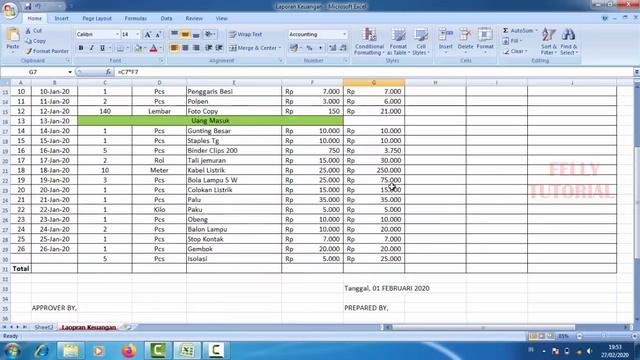This screenshot has height=360, width=640.
Task: Click the Wrap Text button
Action: [245, 34]
